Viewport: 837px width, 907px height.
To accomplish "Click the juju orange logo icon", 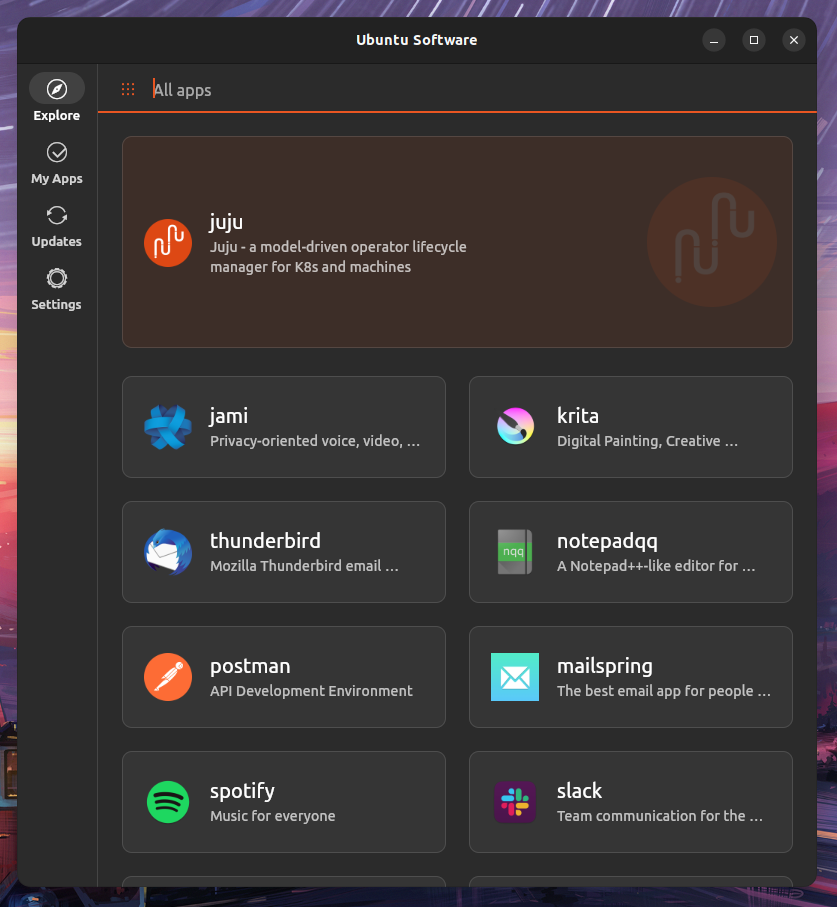I will pyautogui.click(x=168, y=242).
